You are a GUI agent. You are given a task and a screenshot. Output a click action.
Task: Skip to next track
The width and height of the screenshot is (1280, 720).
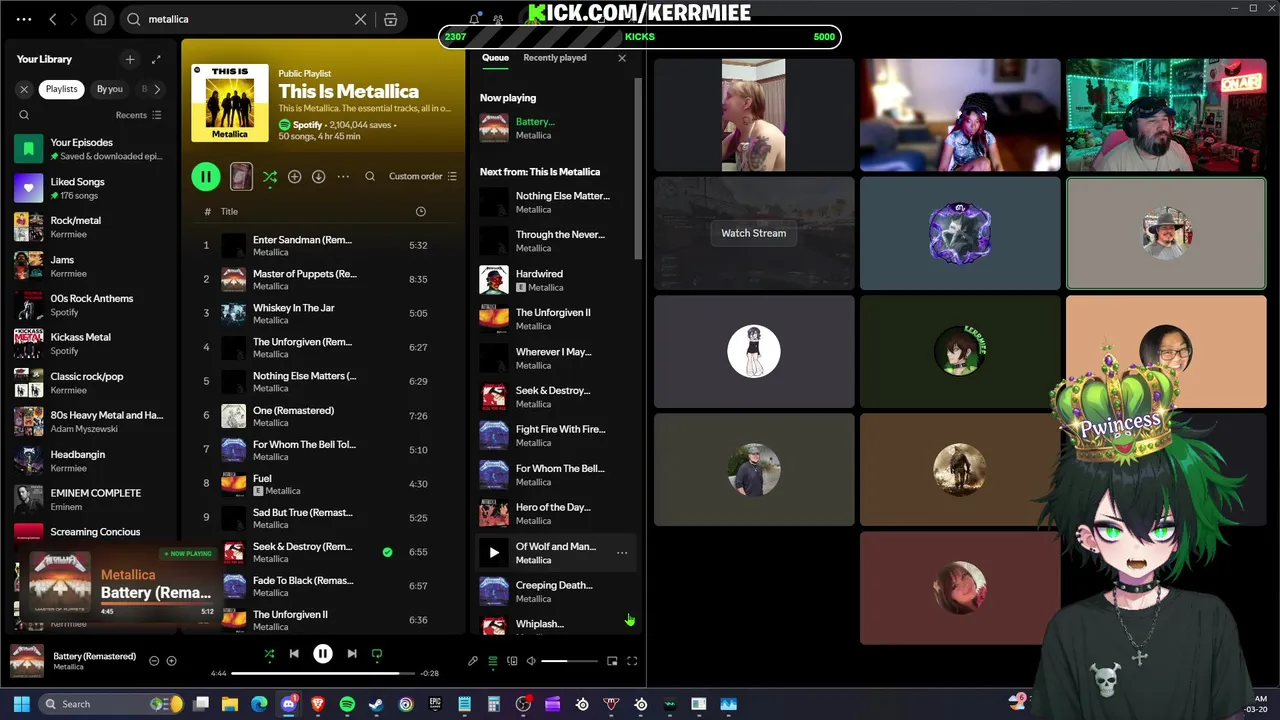click(x=352, y=654)
